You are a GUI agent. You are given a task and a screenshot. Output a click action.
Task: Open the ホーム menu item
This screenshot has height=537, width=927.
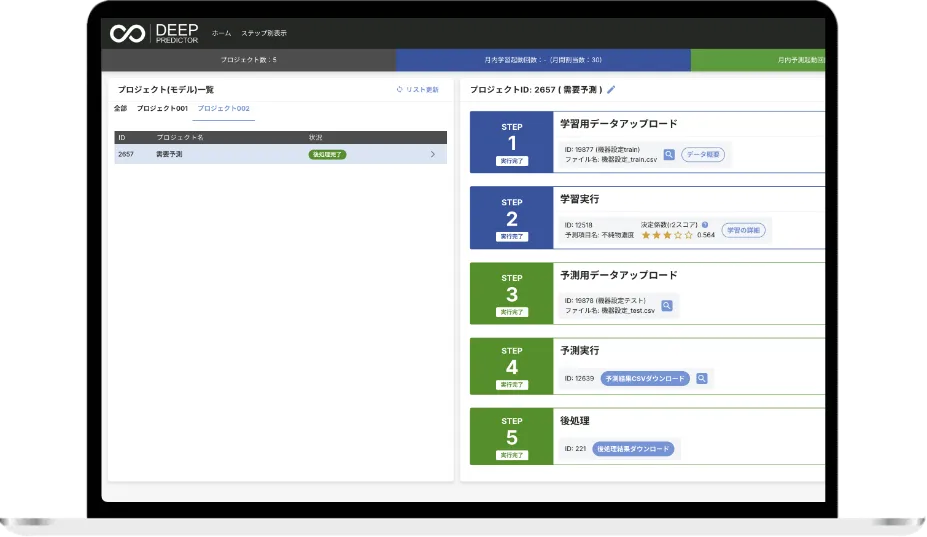tap(222, 33)
